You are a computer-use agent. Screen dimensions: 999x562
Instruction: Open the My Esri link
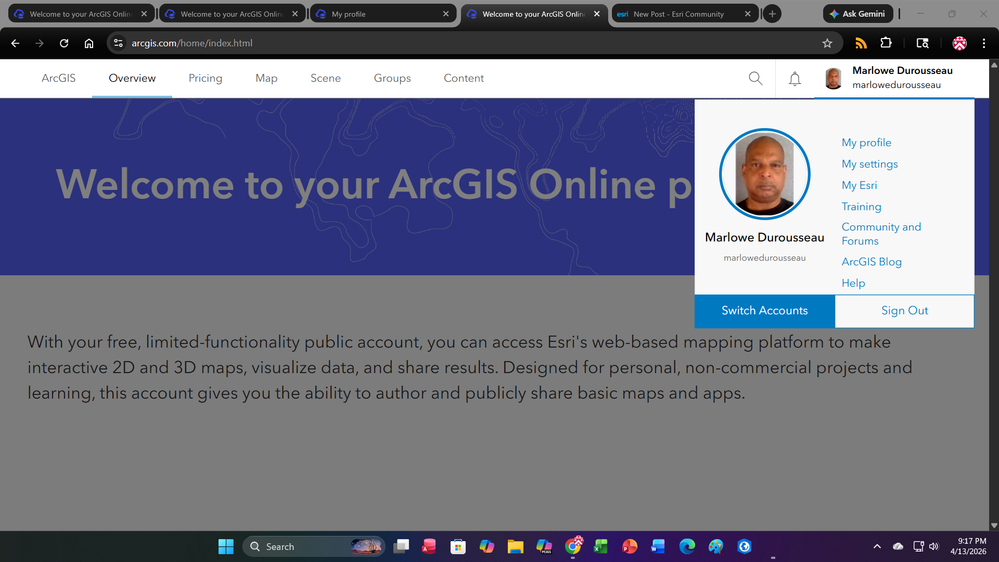tap(859, 185)
